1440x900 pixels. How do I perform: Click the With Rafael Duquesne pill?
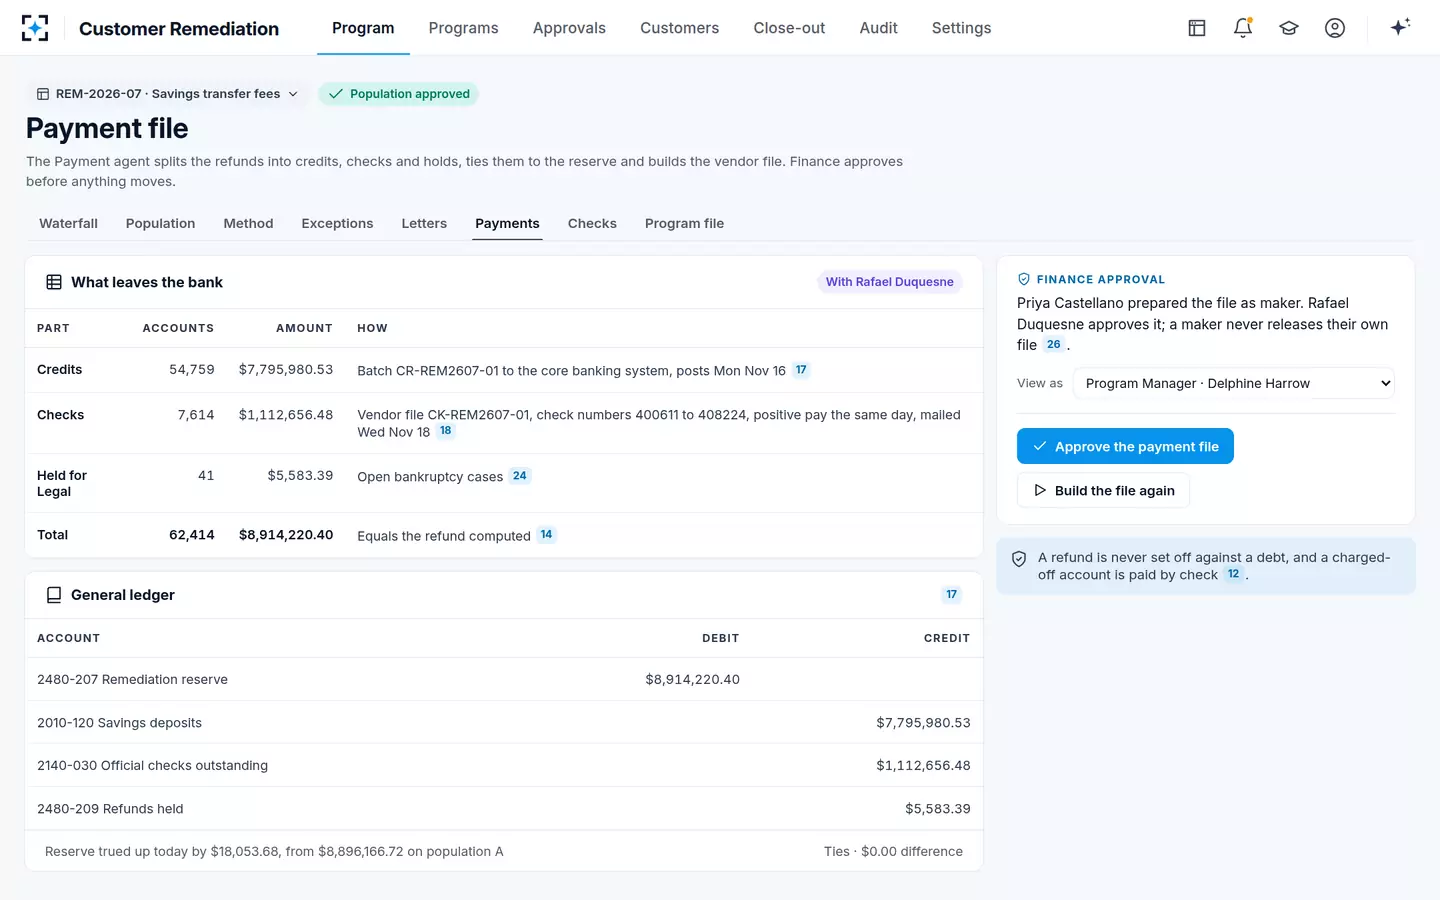(889, 282)
